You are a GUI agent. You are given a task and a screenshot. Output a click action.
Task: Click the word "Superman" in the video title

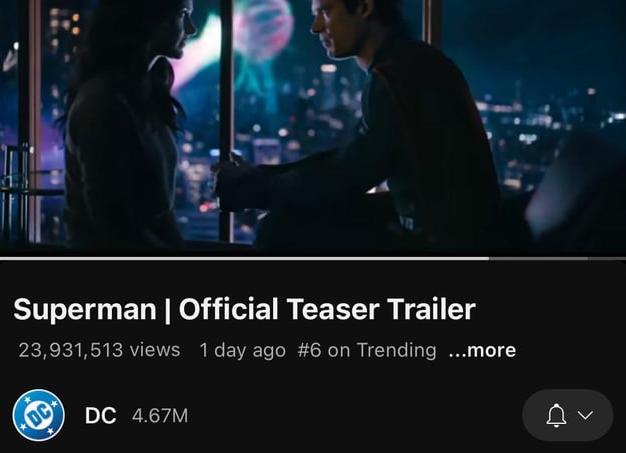tap(84, 309)
